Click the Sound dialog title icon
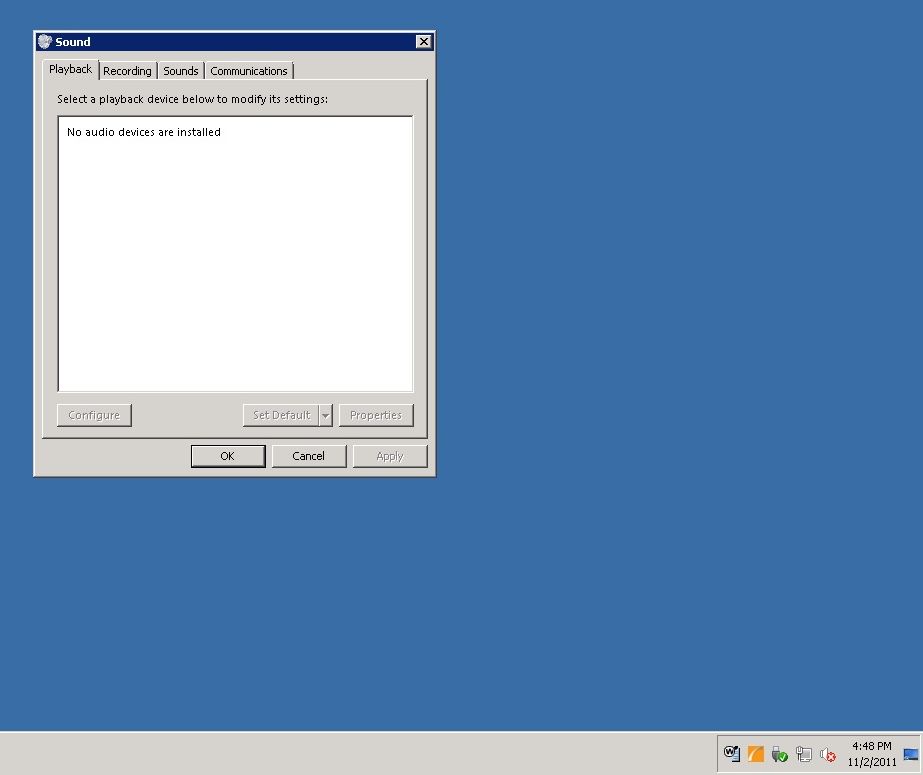 (45, 42)
